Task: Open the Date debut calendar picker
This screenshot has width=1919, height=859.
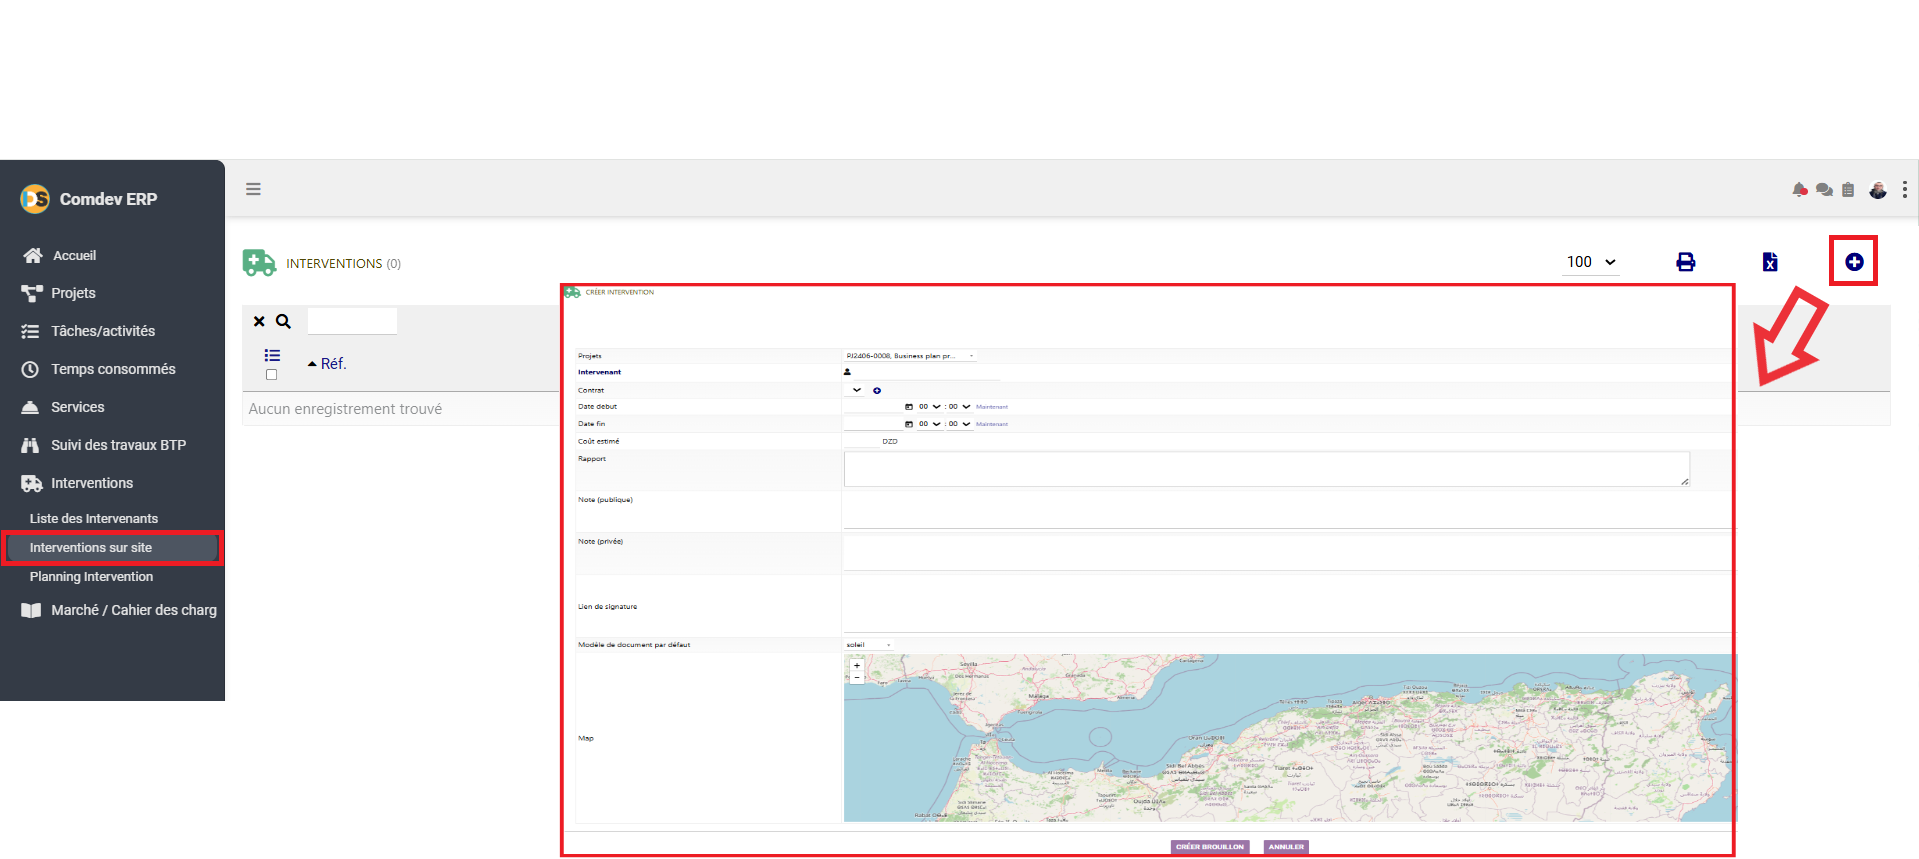Action: click(909, 407)
